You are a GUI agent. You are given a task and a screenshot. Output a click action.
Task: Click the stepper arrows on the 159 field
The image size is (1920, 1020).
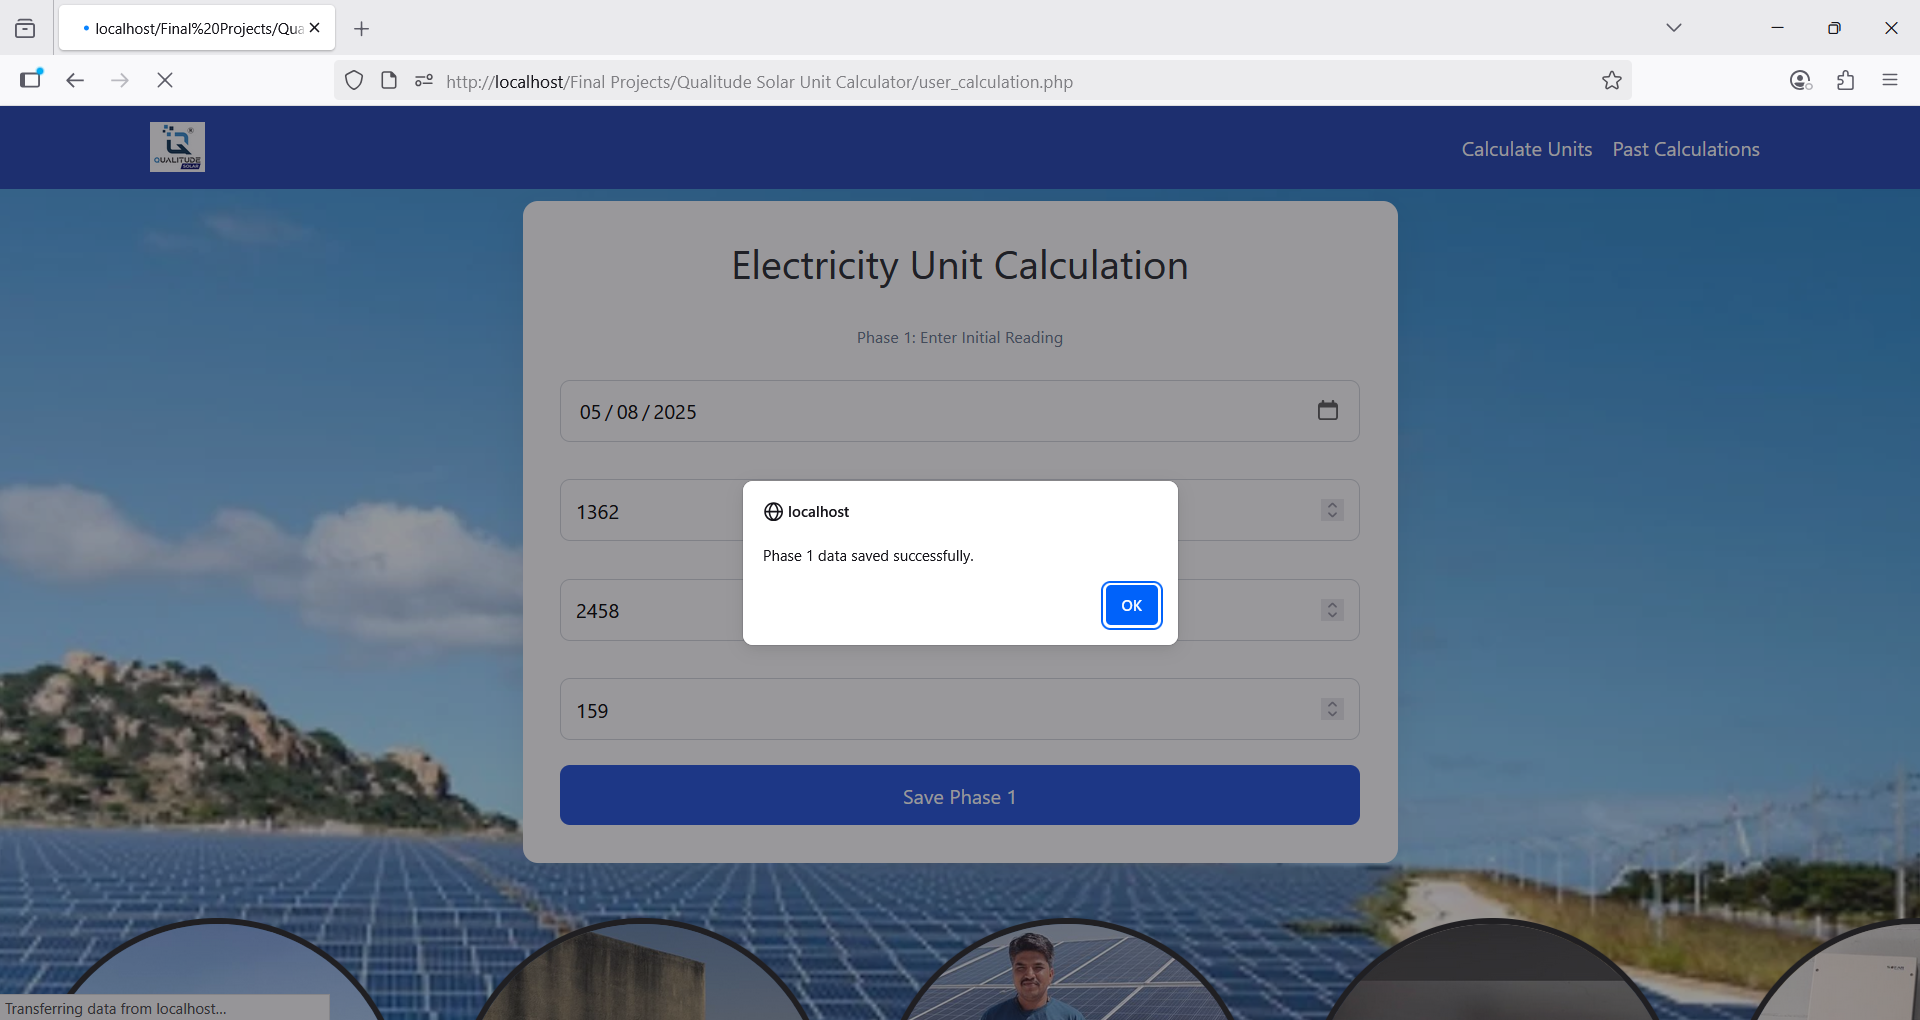coord(1331,709)
